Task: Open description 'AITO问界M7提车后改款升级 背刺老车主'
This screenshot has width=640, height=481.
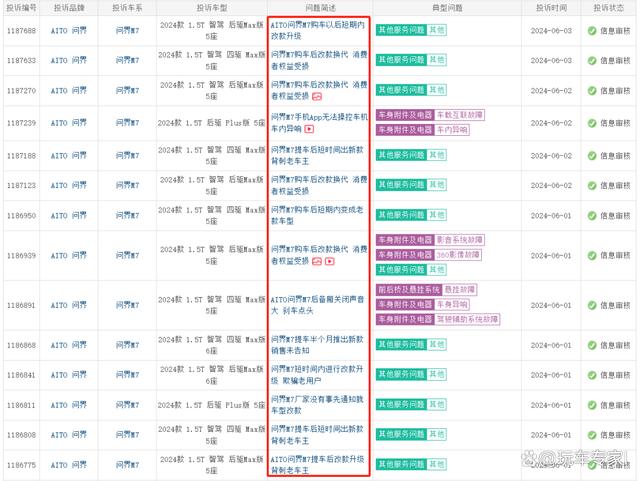Action: (317, 465)
